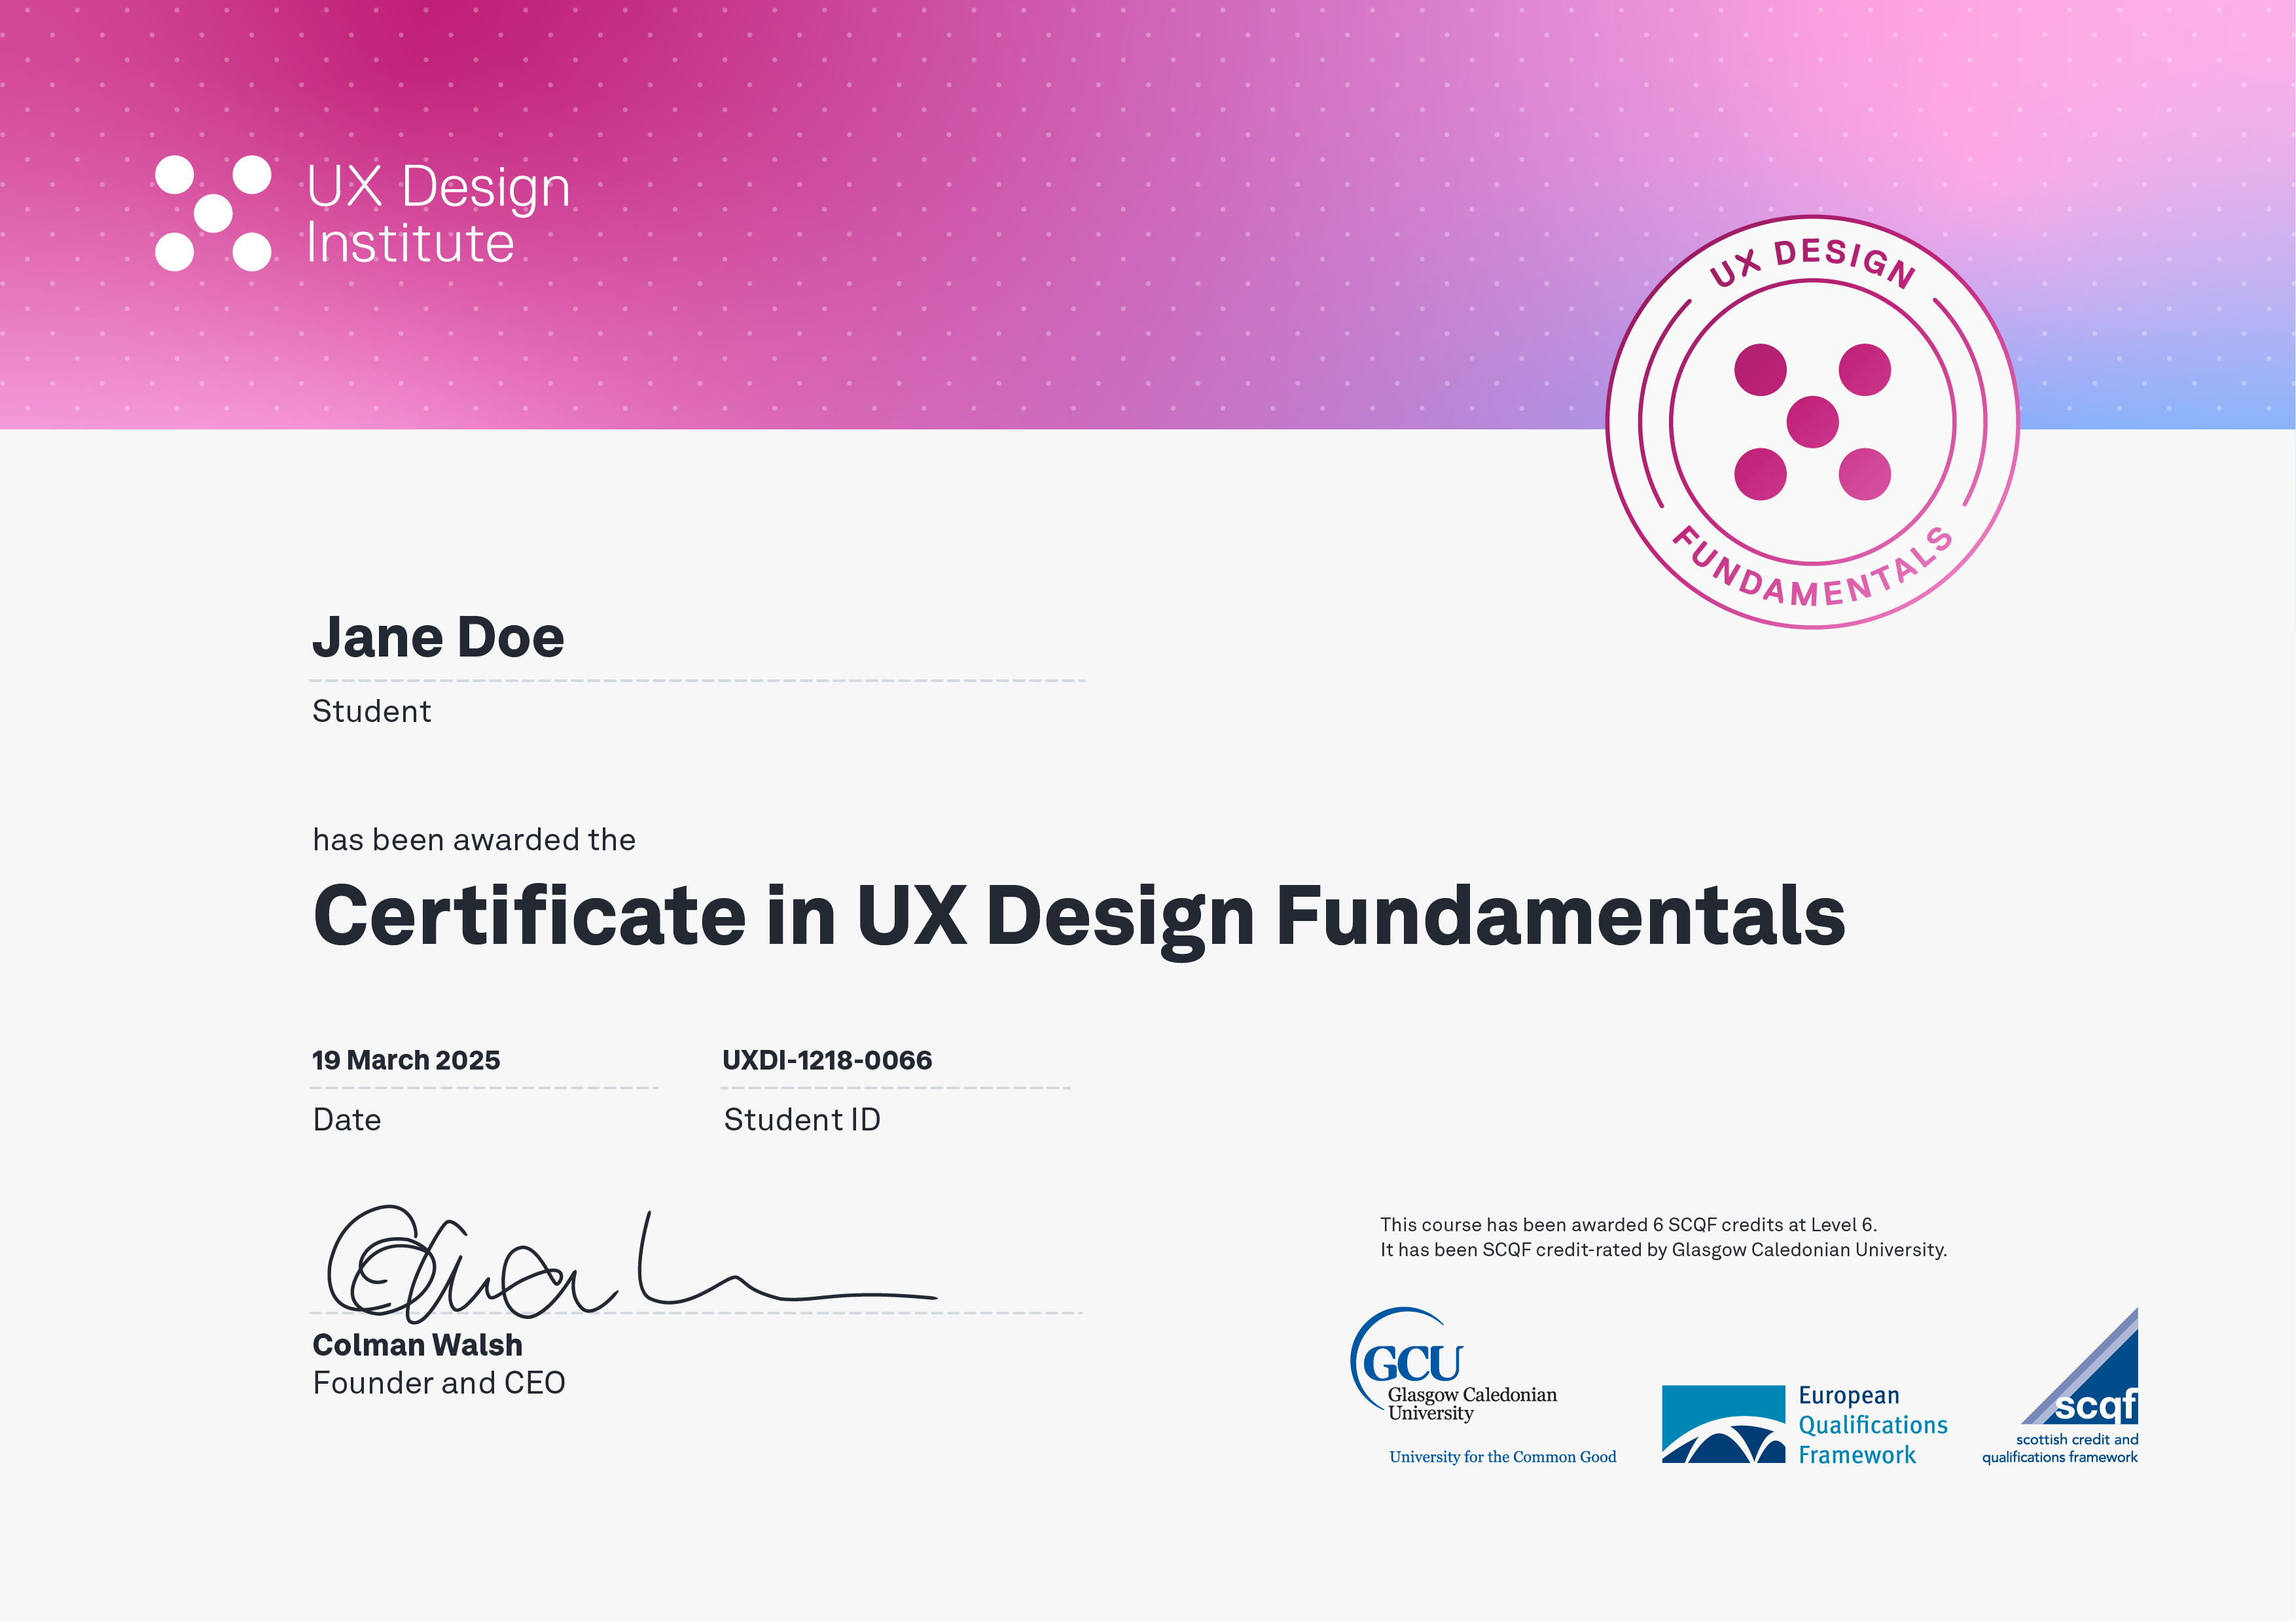This screenshot has height=1624, width=2296.
Task: Click the UX Design Fundamentals badge
Action: pos(1812,422)
